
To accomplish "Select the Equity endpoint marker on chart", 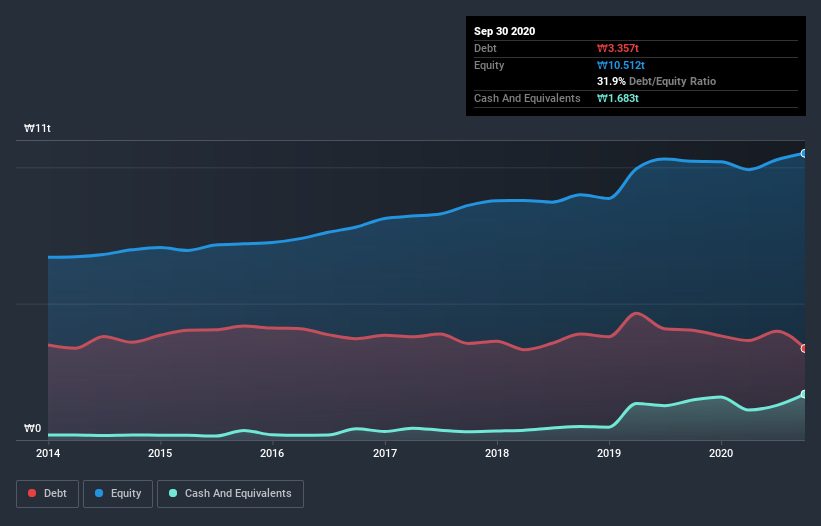I will [804, 153].
